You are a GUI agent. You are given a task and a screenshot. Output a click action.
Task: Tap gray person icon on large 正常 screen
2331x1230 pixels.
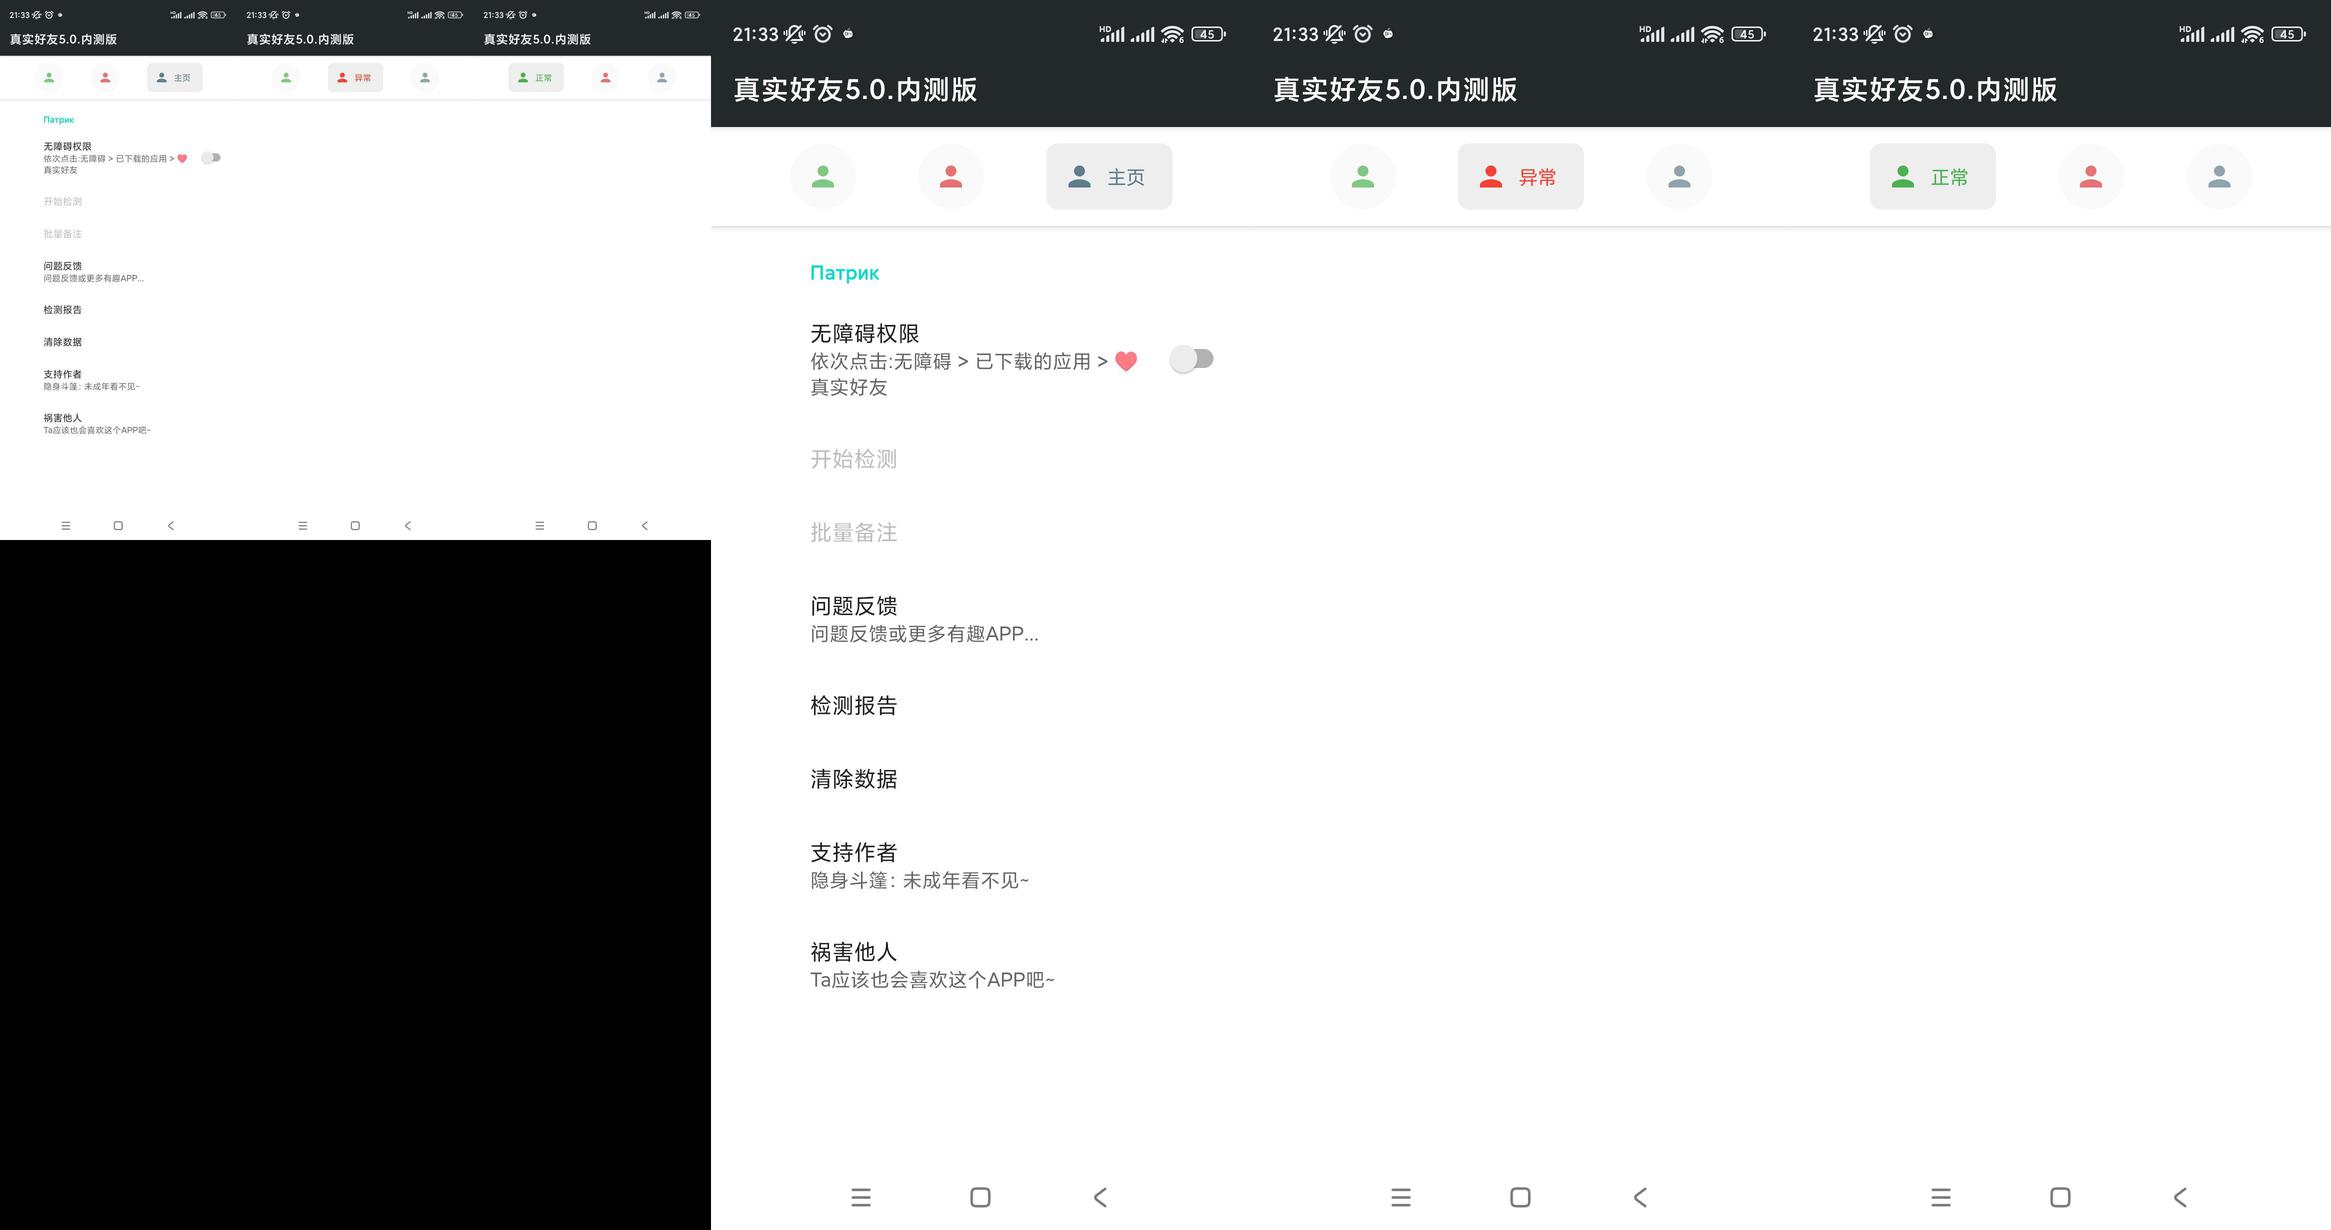(x=2219, y=177)
